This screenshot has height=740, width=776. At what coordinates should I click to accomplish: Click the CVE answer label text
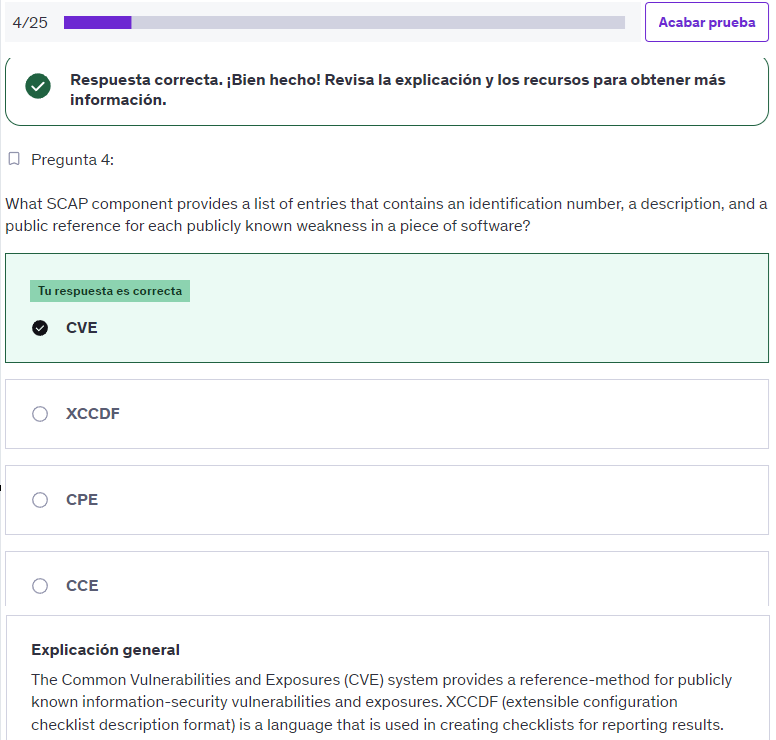pos(82,328)
